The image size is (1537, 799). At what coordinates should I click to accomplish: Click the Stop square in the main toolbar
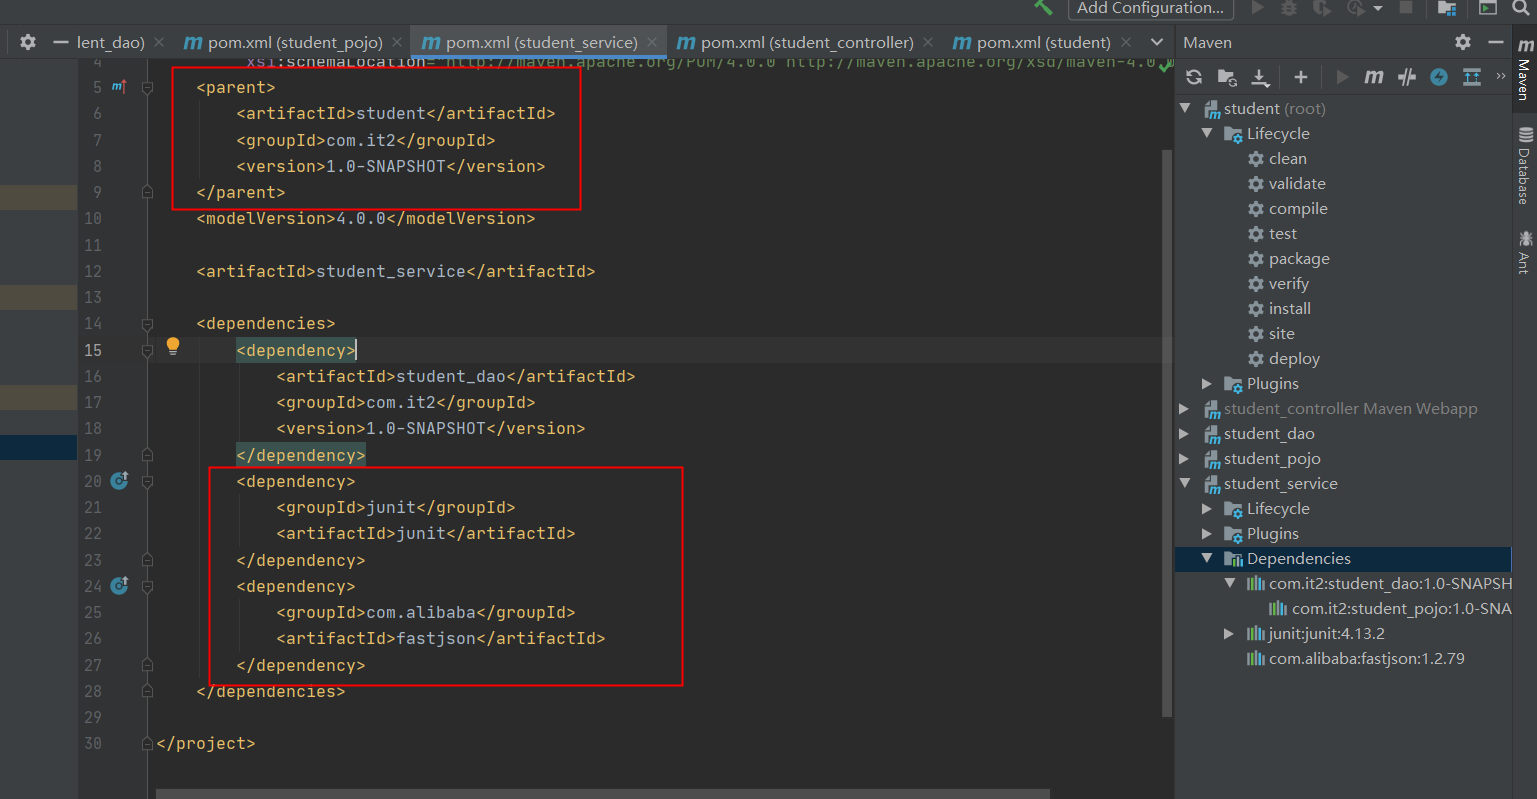(1405, 7)
